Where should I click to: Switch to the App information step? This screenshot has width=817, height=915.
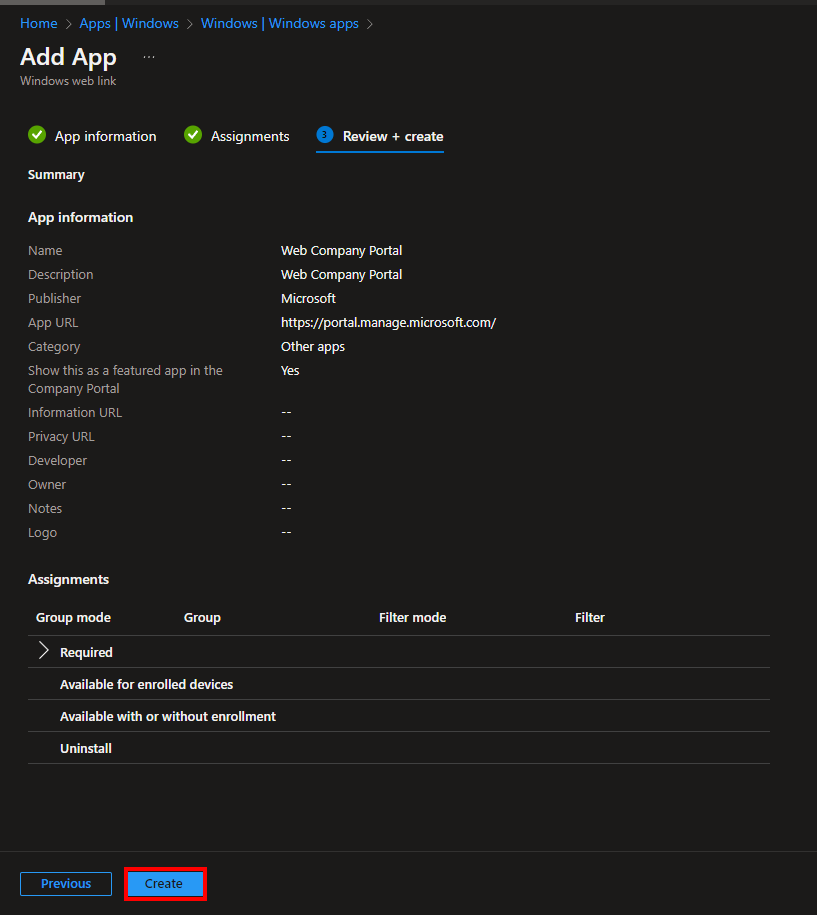(105, 136)
